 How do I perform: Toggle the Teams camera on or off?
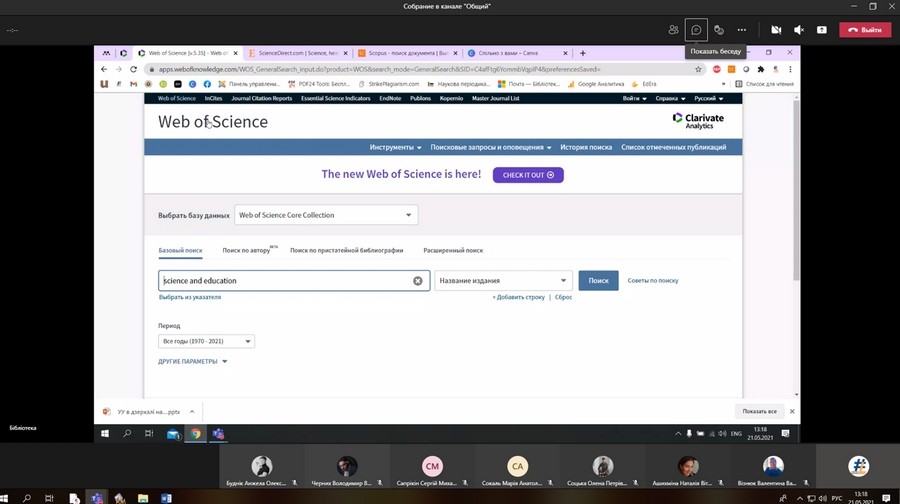tap(776, 30)
